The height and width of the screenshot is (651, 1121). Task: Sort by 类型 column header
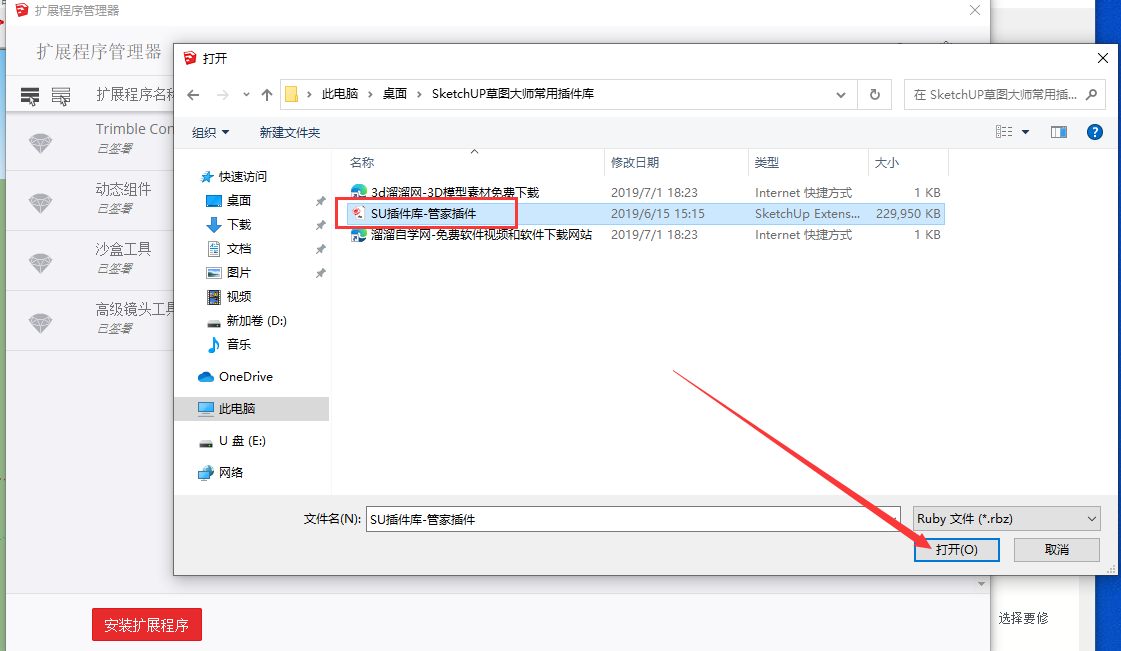(x=766, y=162)
